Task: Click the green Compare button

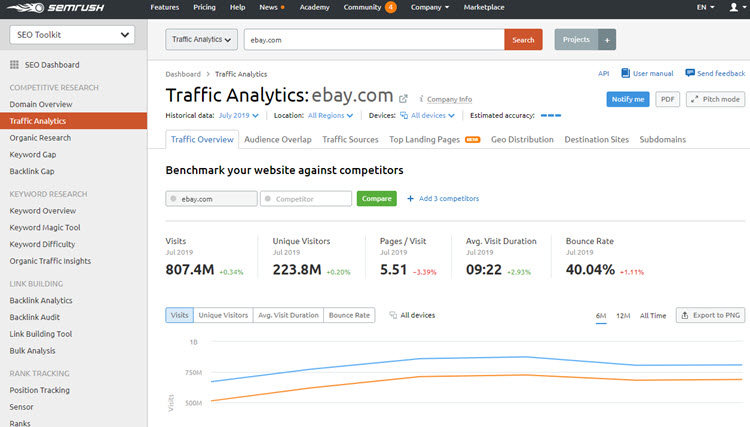Action: (x=376, y=198)
